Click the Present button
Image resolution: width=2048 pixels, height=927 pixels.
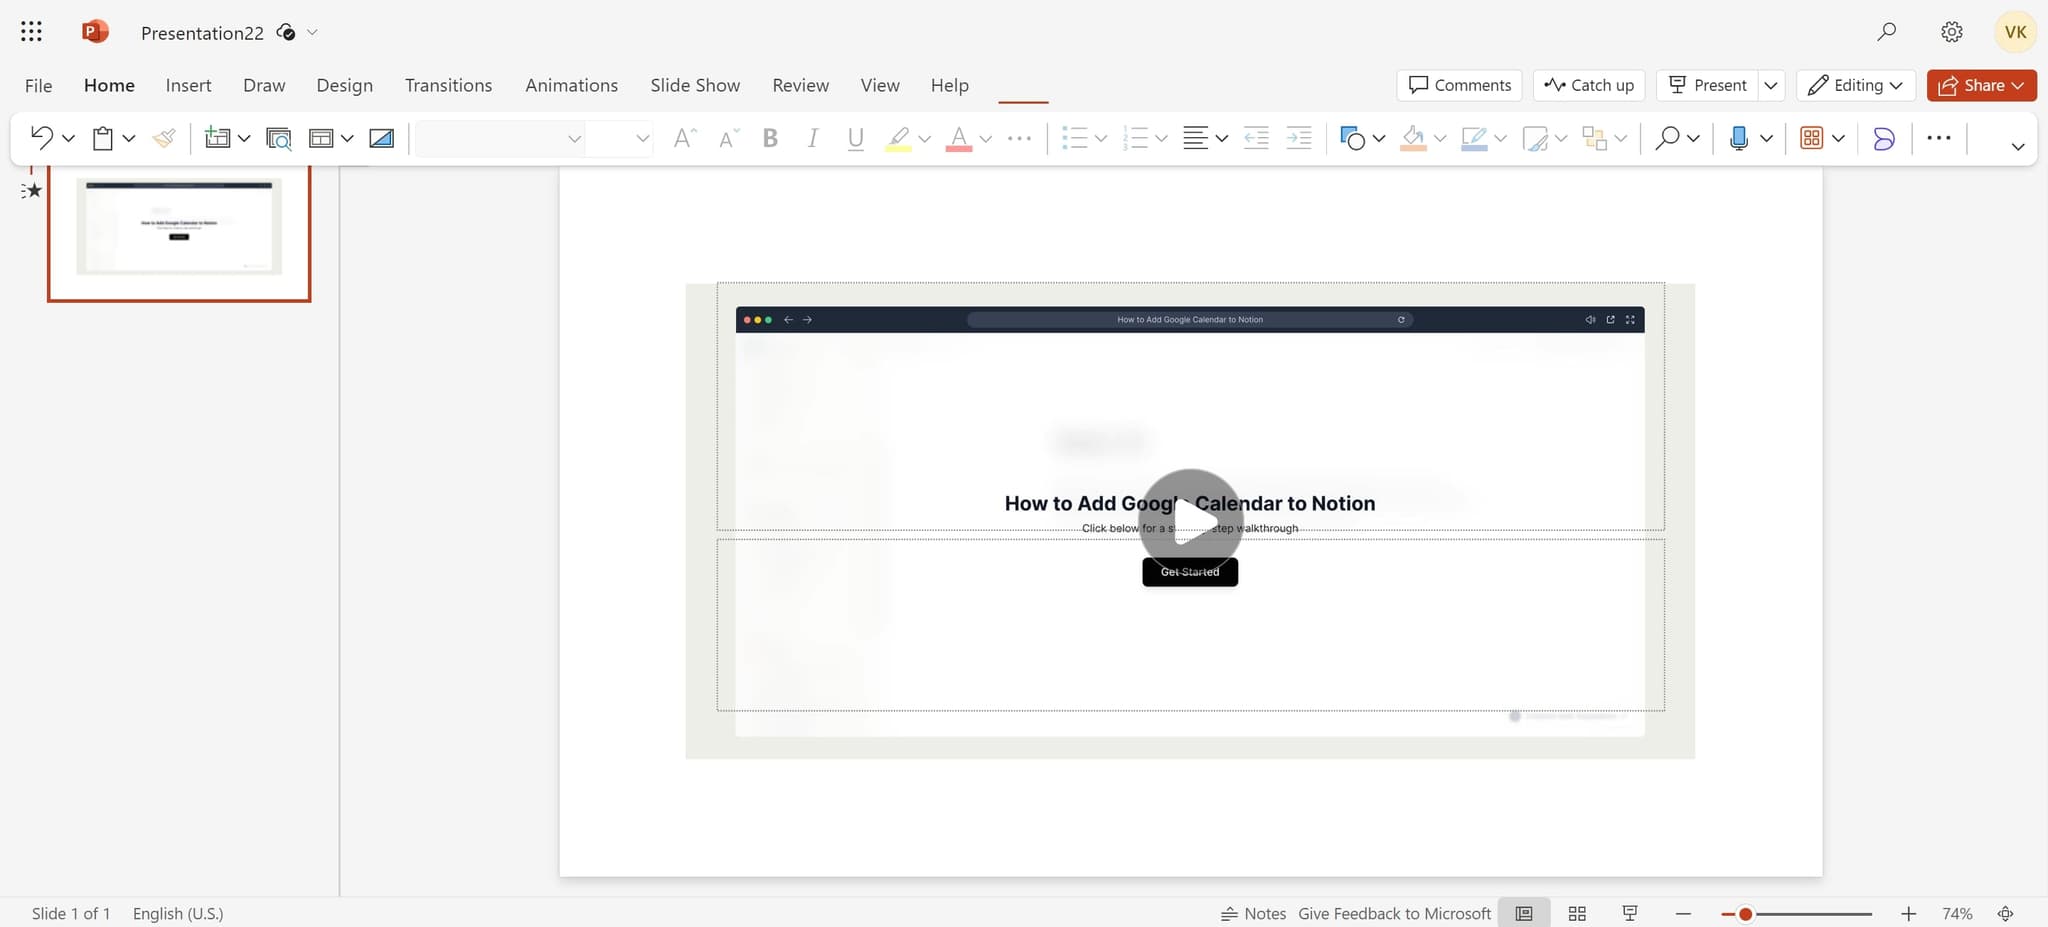click(x=1708, y=85)
